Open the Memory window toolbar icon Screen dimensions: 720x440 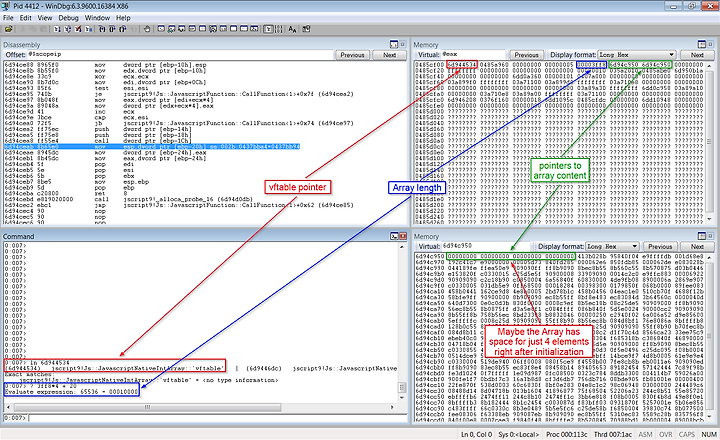click(202, 29)
